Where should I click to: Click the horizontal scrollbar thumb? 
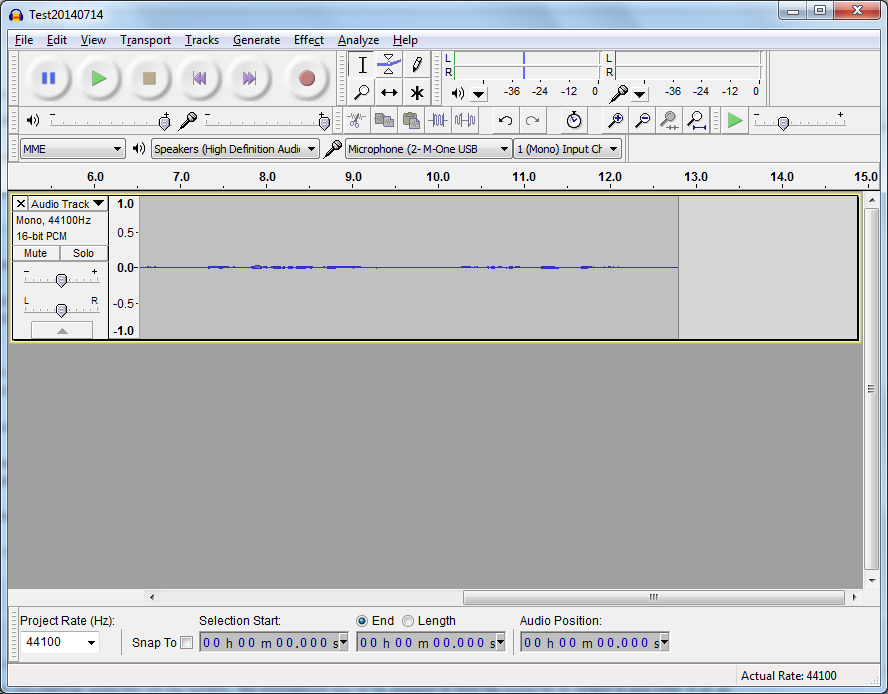[654, 597]
